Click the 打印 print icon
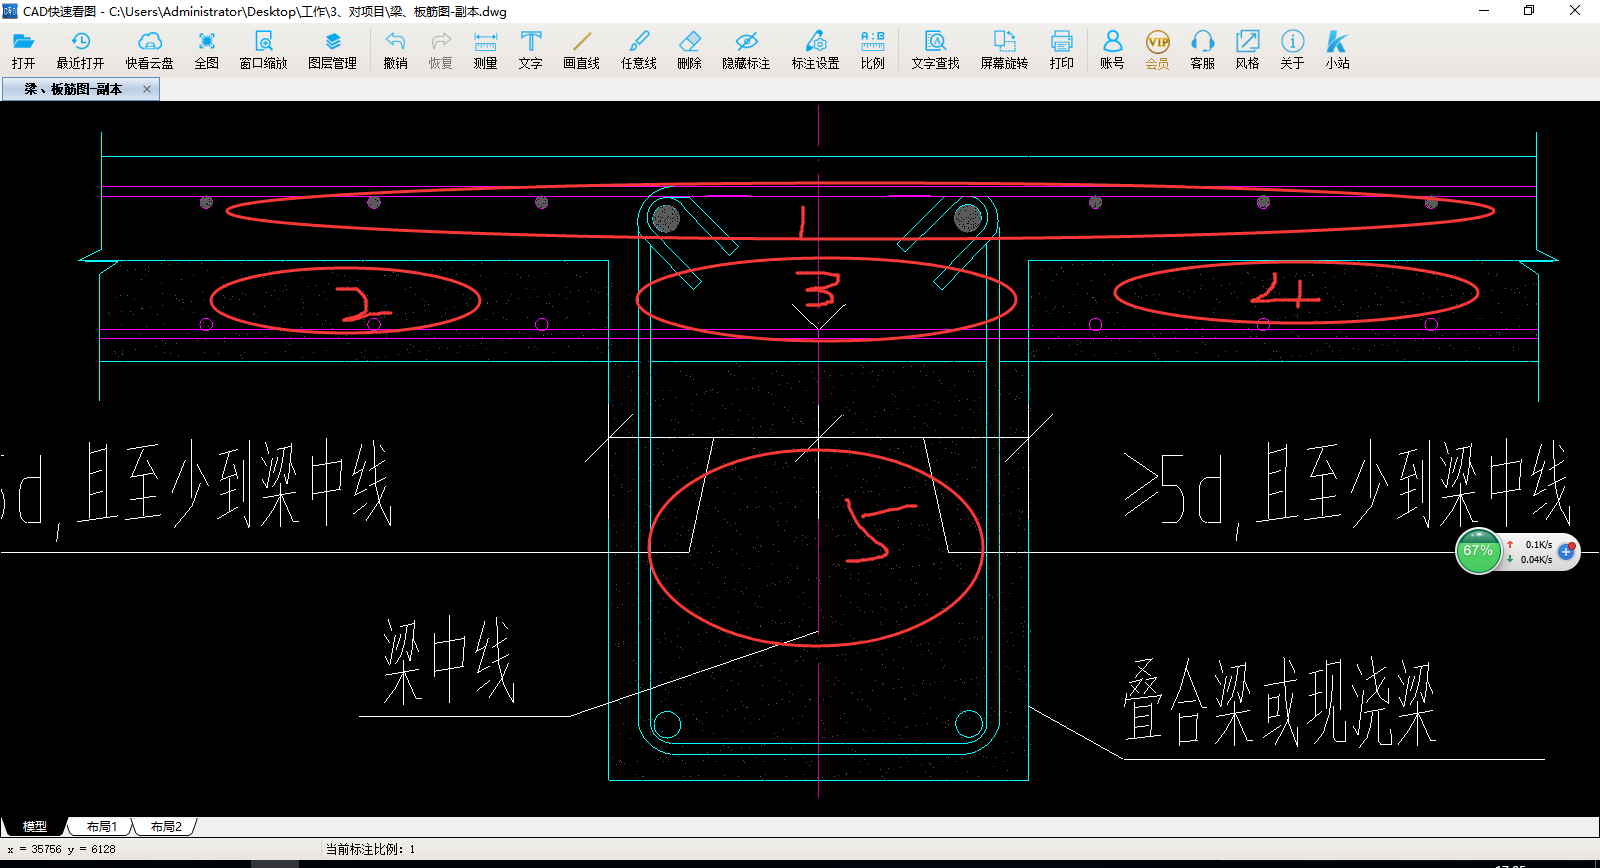The width and height of the screenshot is (1600, 868). click(1062, 50)
